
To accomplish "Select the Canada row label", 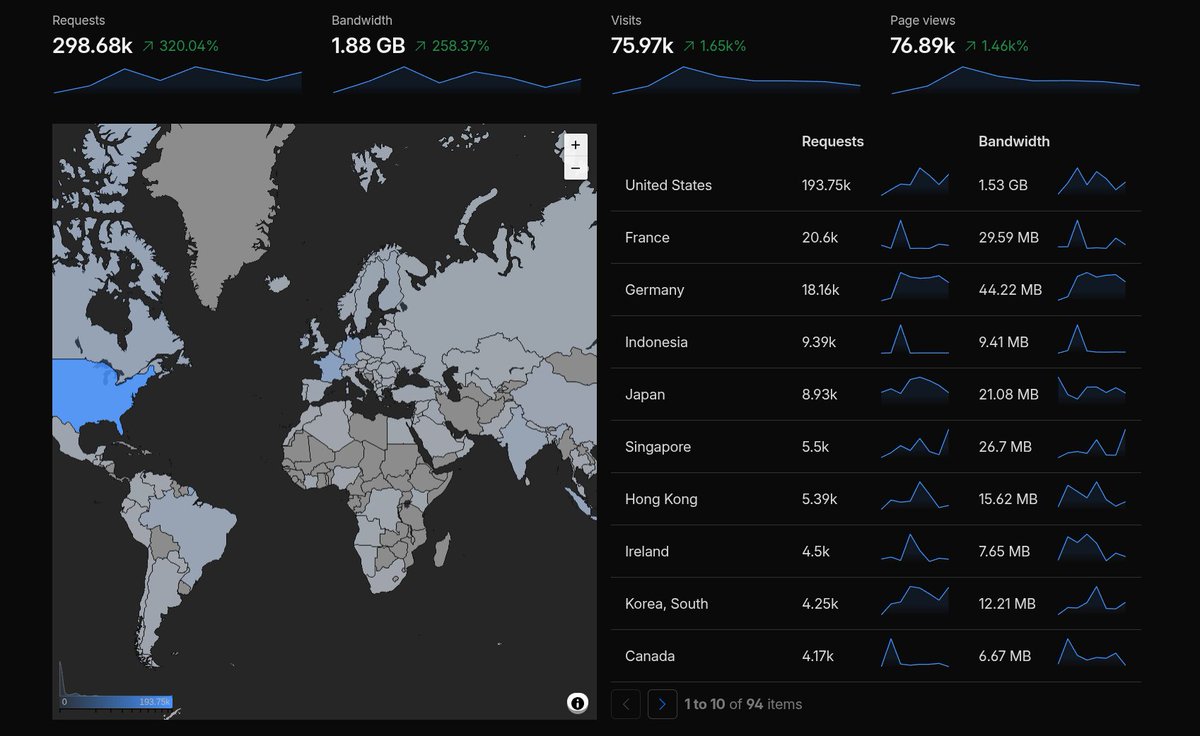I will (650, 656).
